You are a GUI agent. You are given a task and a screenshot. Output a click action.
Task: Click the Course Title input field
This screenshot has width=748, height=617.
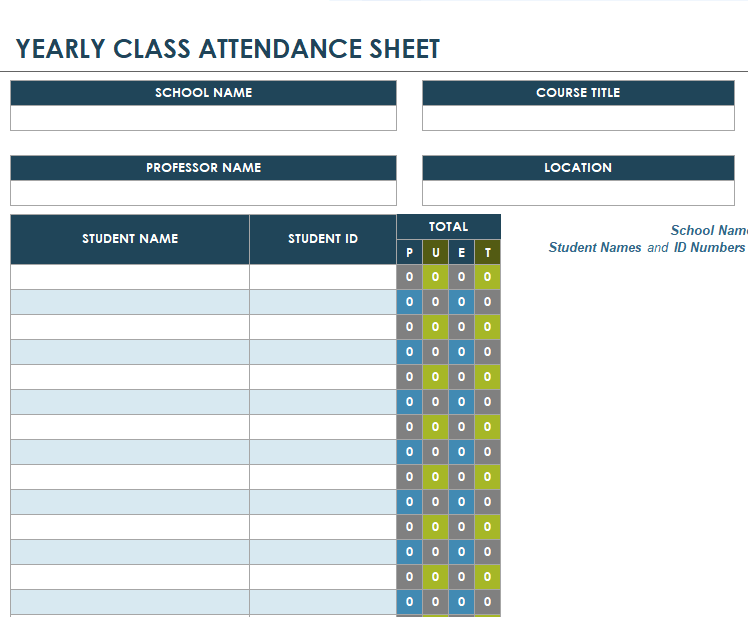[578, 118]
